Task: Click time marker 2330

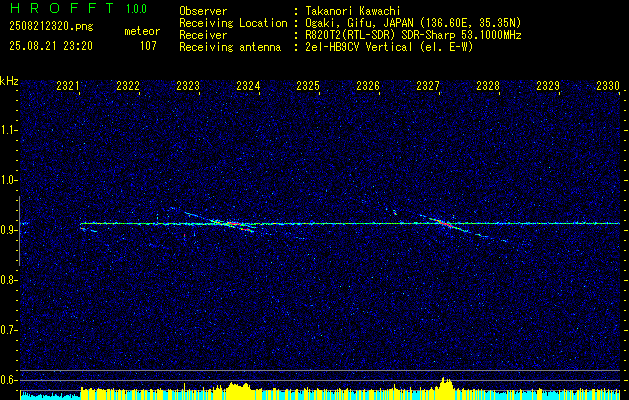Action: click(x=608, y=85)
